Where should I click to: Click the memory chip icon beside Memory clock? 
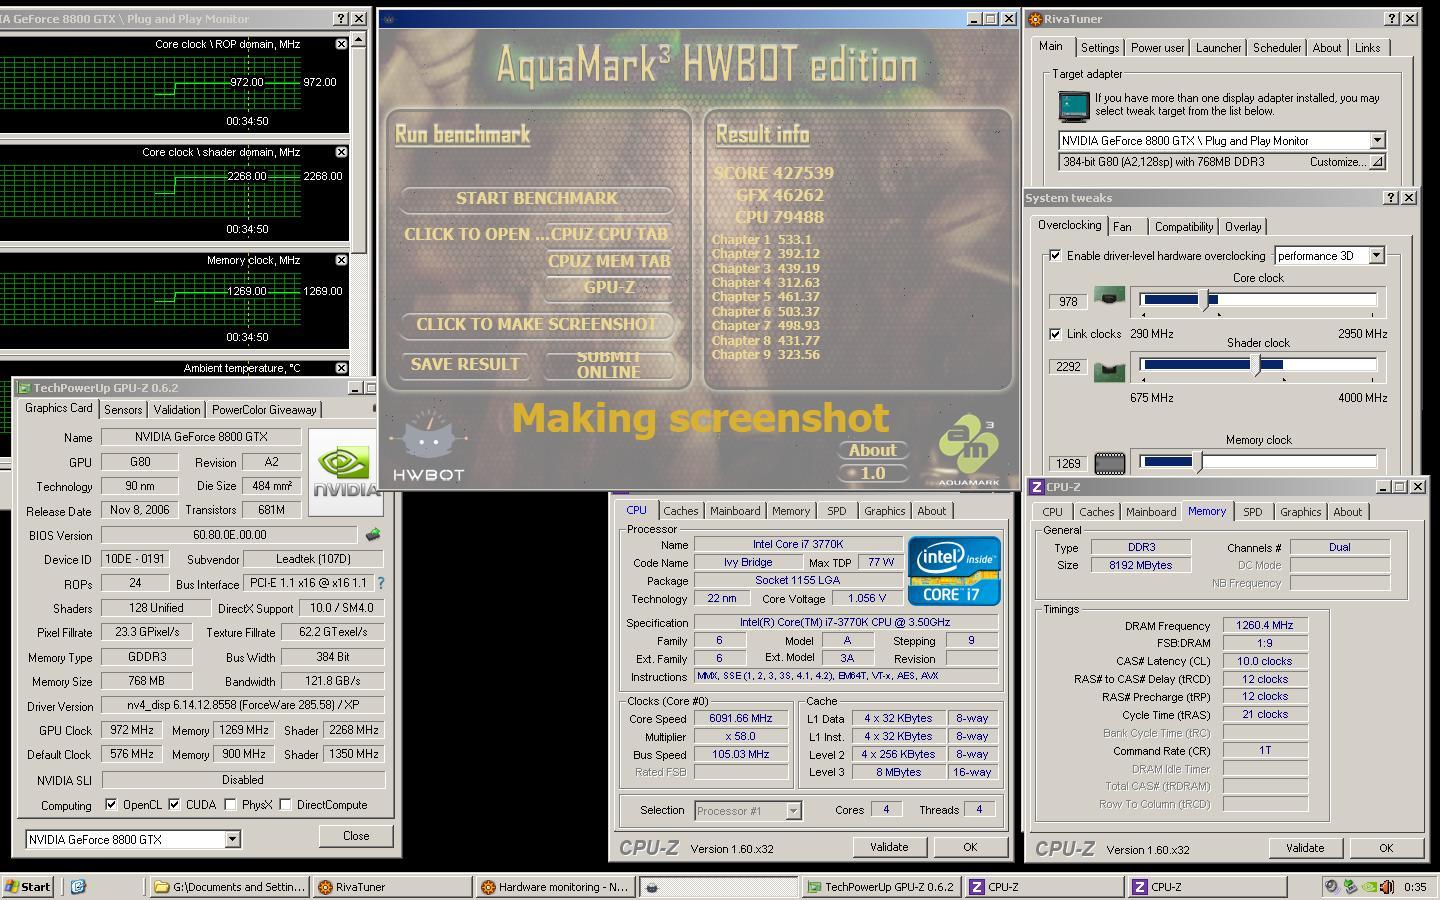tap(1109, 463)
